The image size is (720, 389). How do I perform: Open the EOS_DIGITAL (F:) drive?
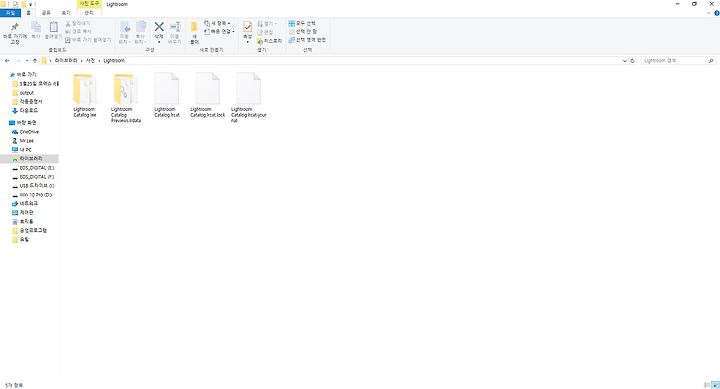tap(33, 177)
